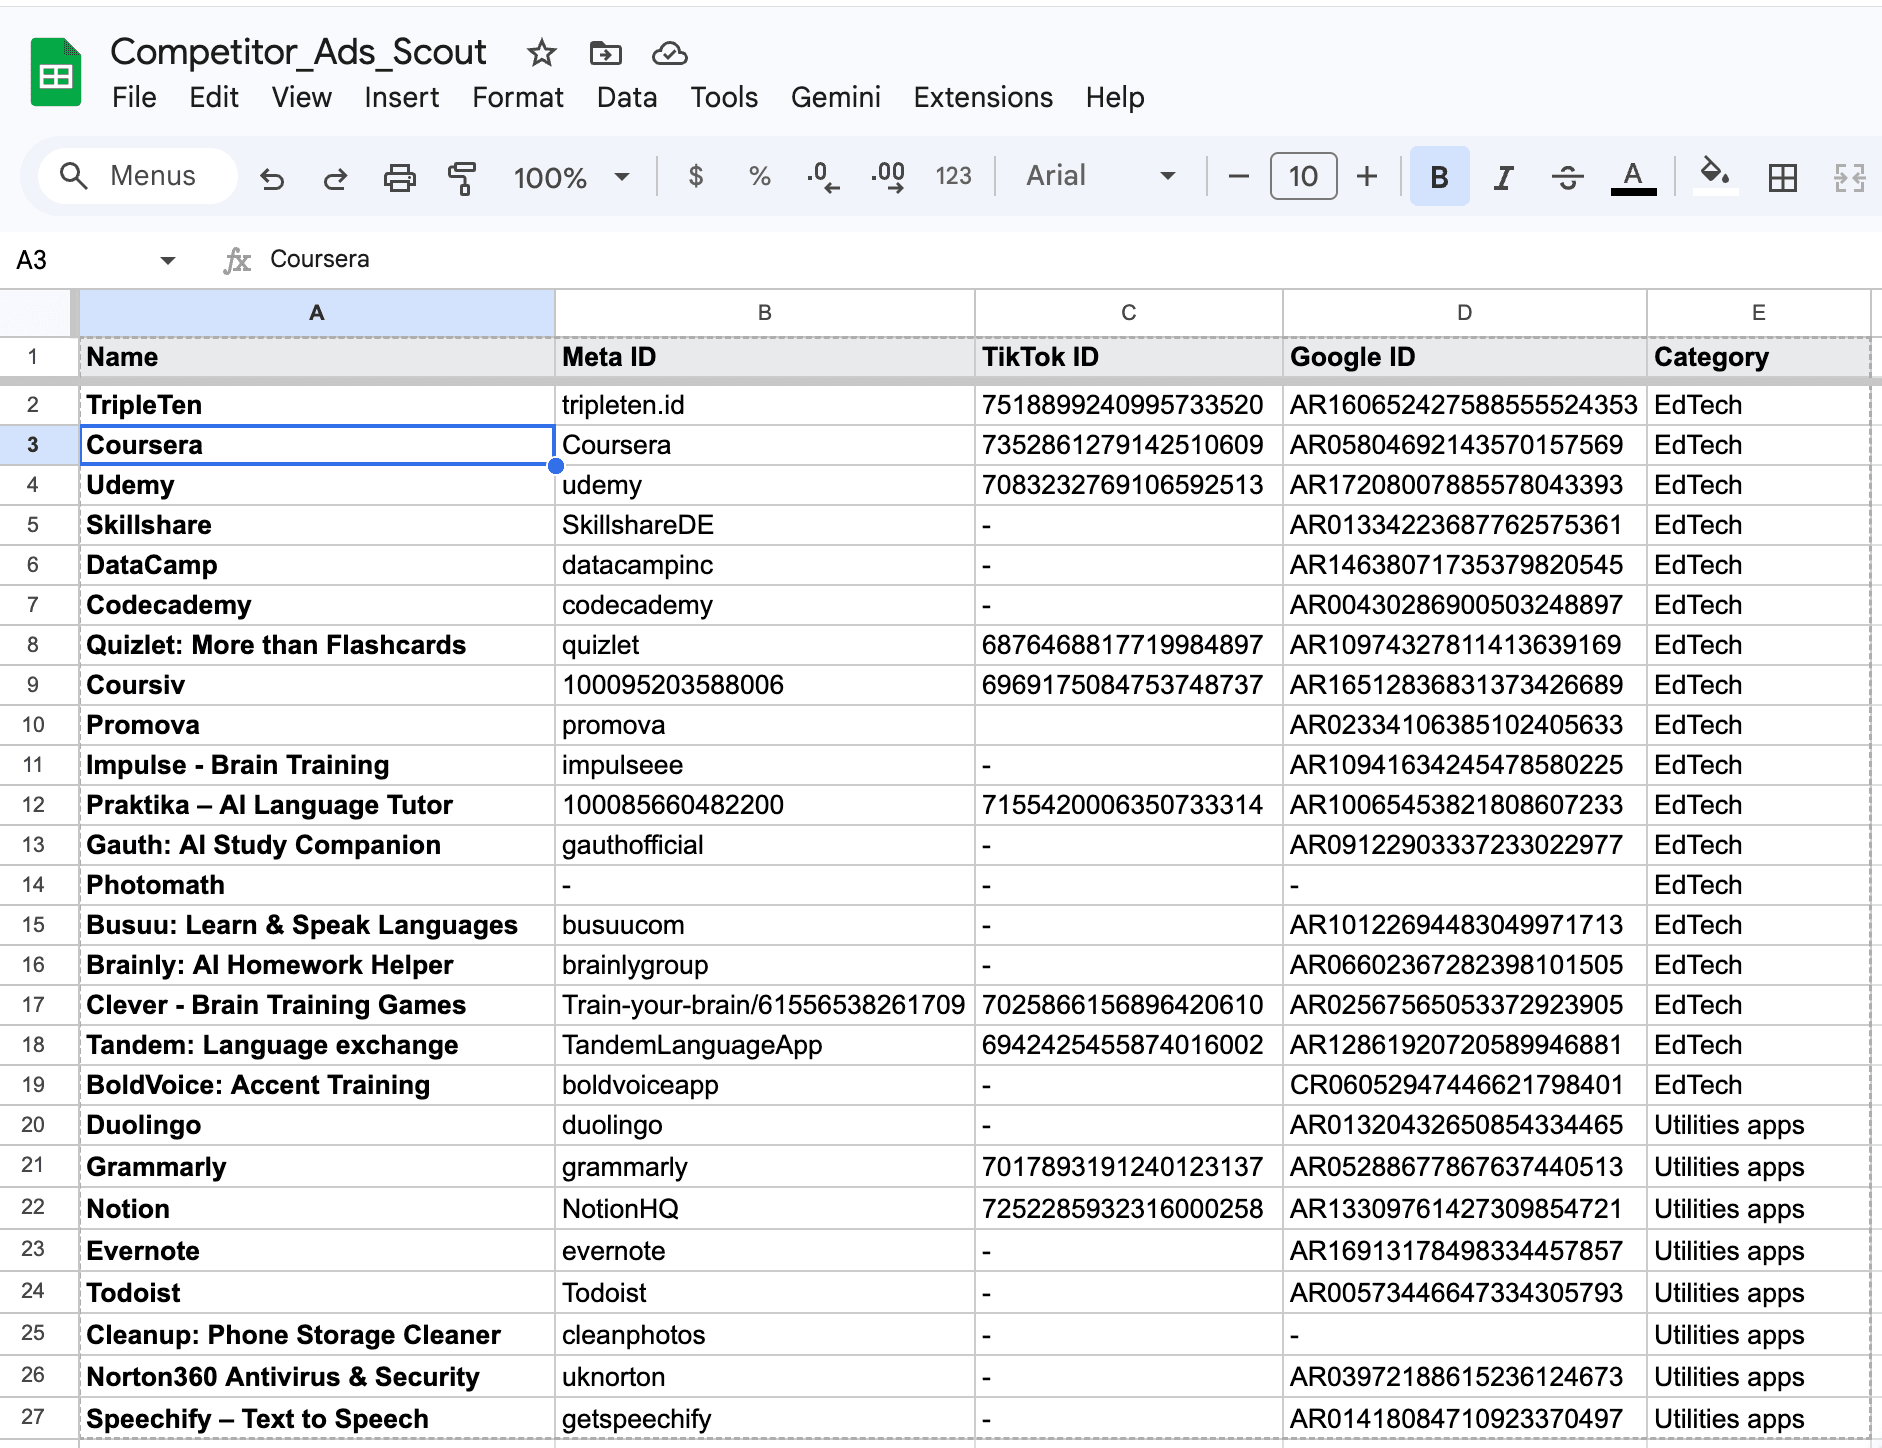The height and width of the screenshot is (1448, 1882).
Task: Select the Udemy name cell
Action: click(317, 485)
